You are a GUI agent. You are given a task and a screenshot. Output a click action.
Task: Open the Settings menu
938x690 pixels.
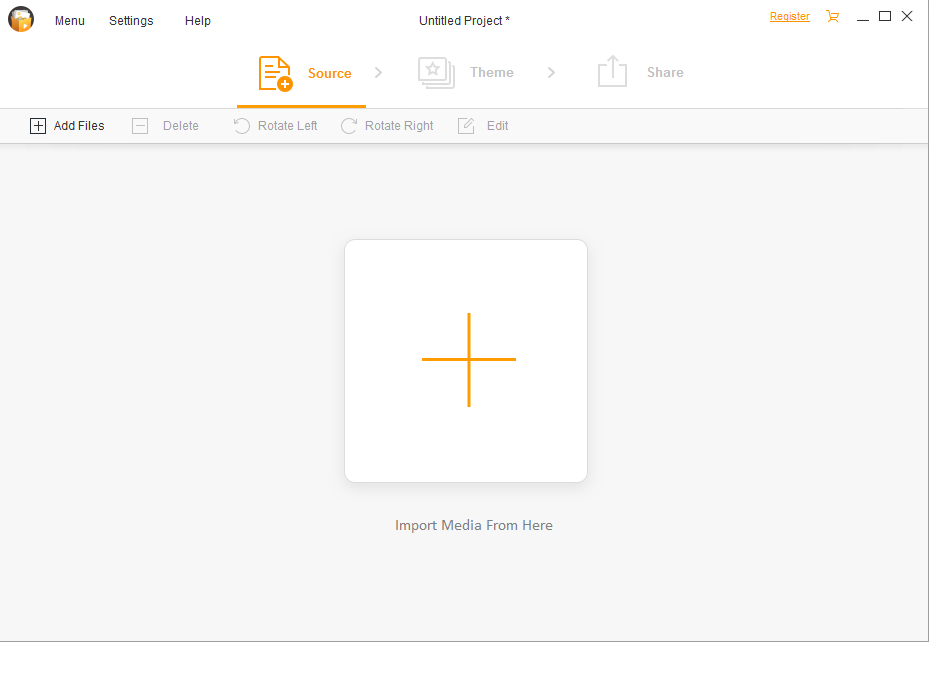(131, 20)
